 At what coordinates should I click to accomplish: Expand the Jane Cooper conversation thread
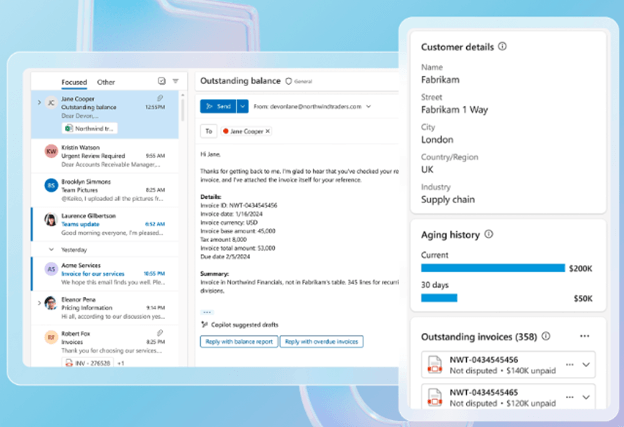(39, 103)
